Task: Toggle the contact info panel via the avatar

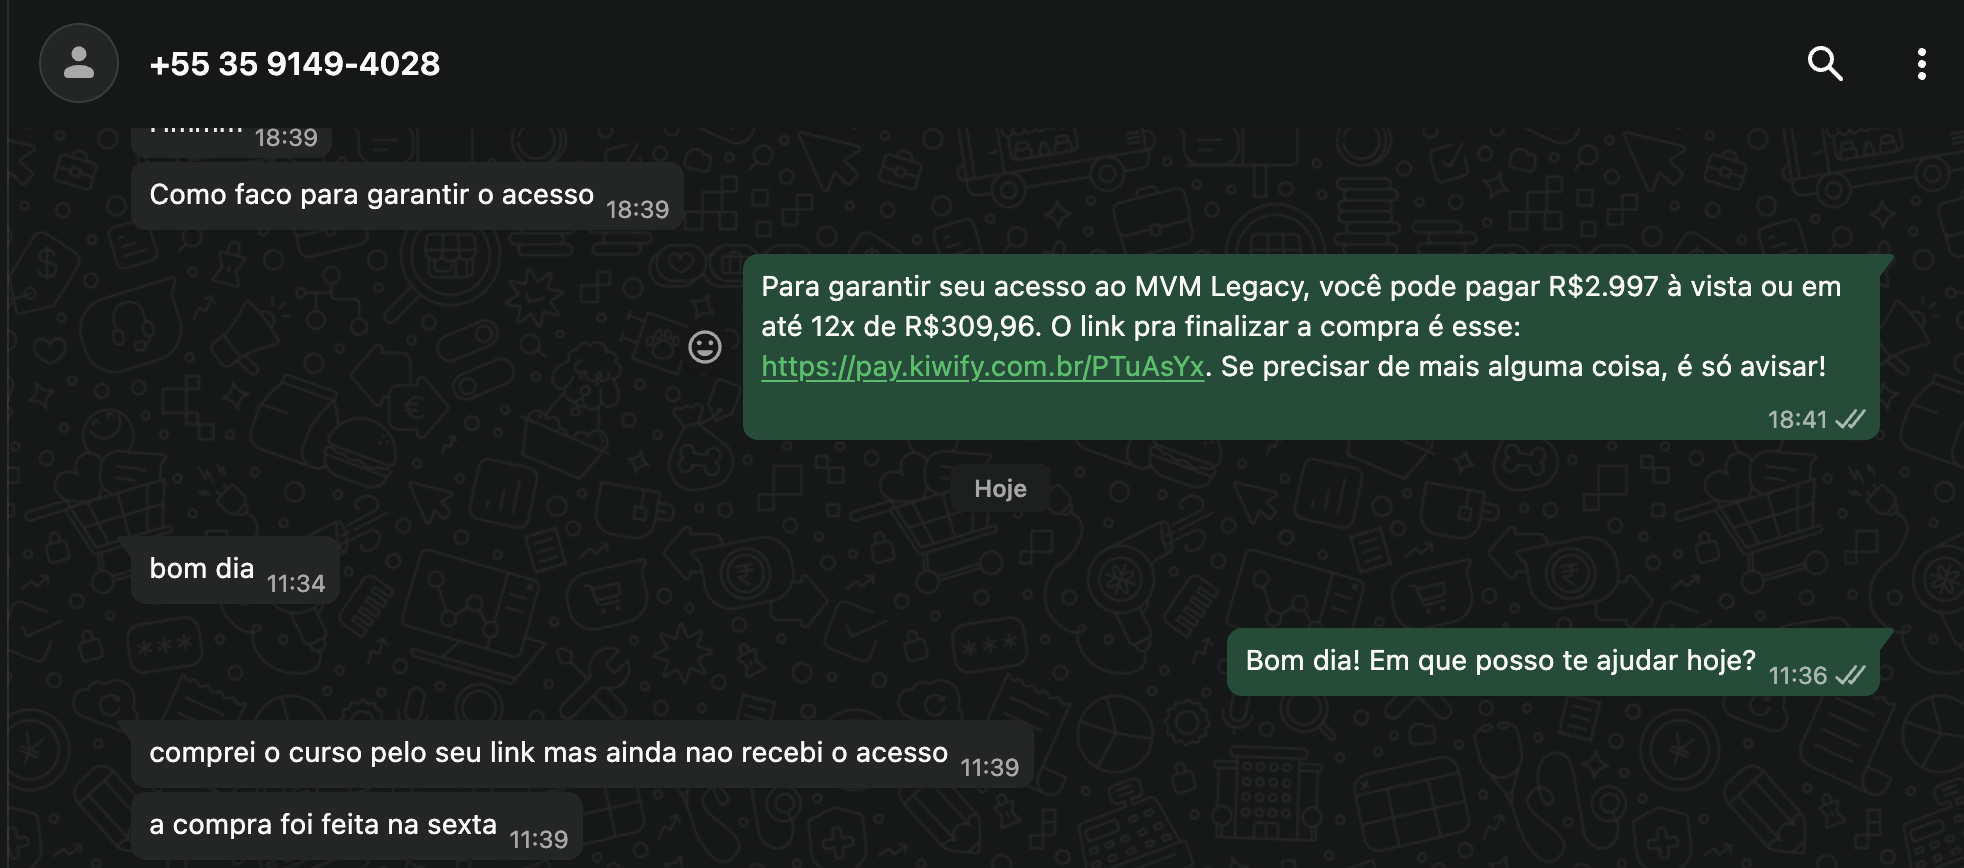Action: pyautogui.click(x=78, y=62)
